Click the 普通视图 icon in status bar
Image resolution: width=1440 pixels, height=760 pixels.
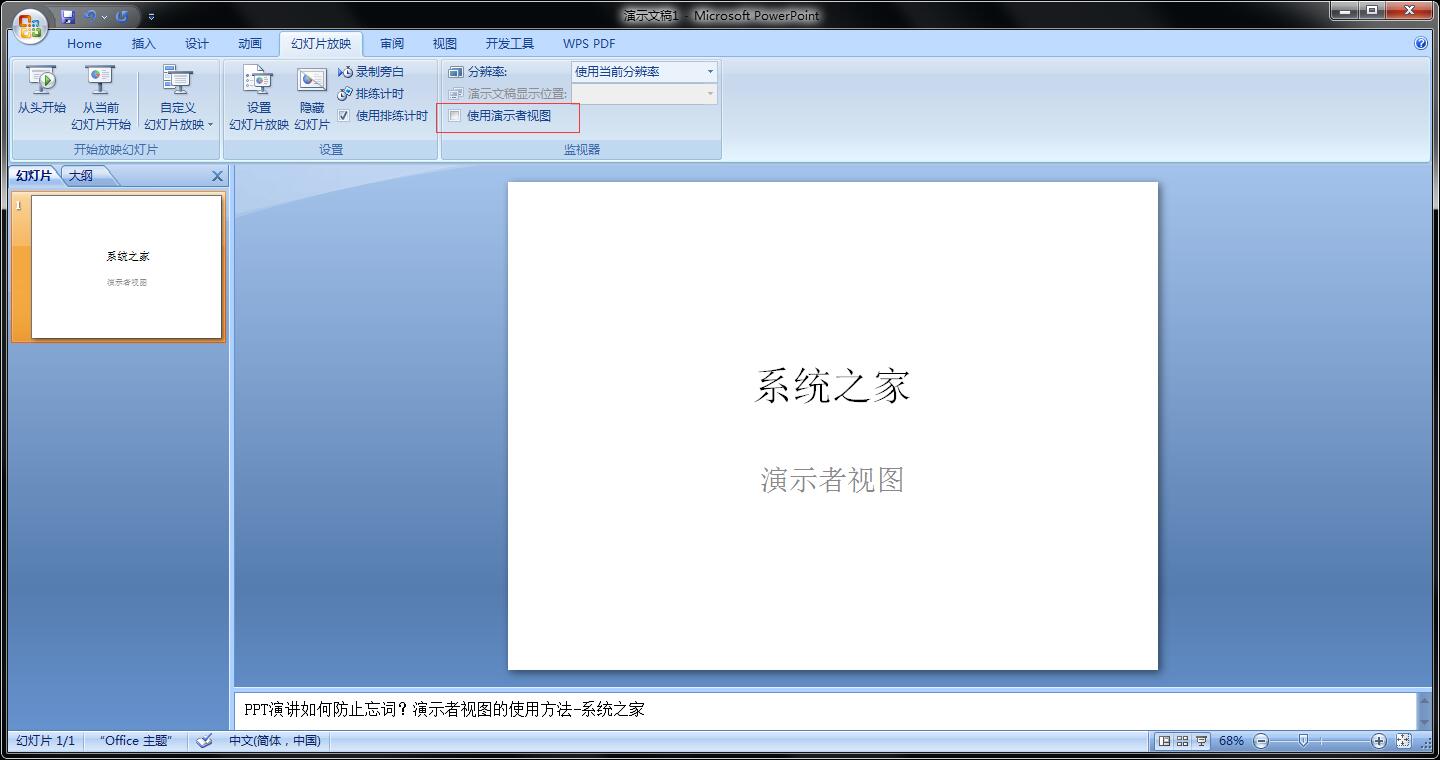pyautogui.click(x=1163, y=741)
